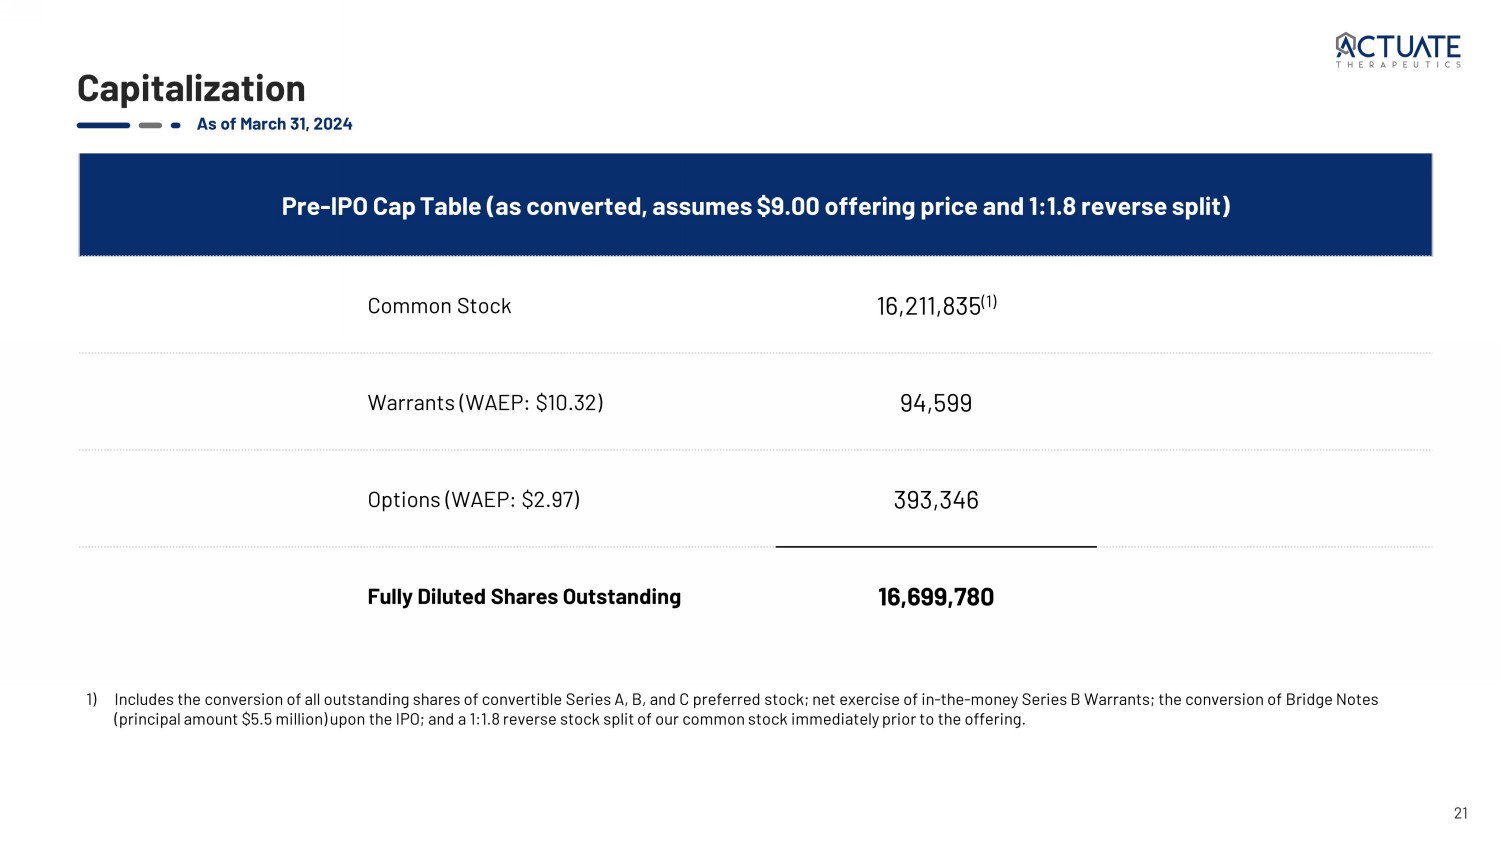Select the Capitalization slide title
Viewport: 1500px width, 844px height.
click(191, 89)
